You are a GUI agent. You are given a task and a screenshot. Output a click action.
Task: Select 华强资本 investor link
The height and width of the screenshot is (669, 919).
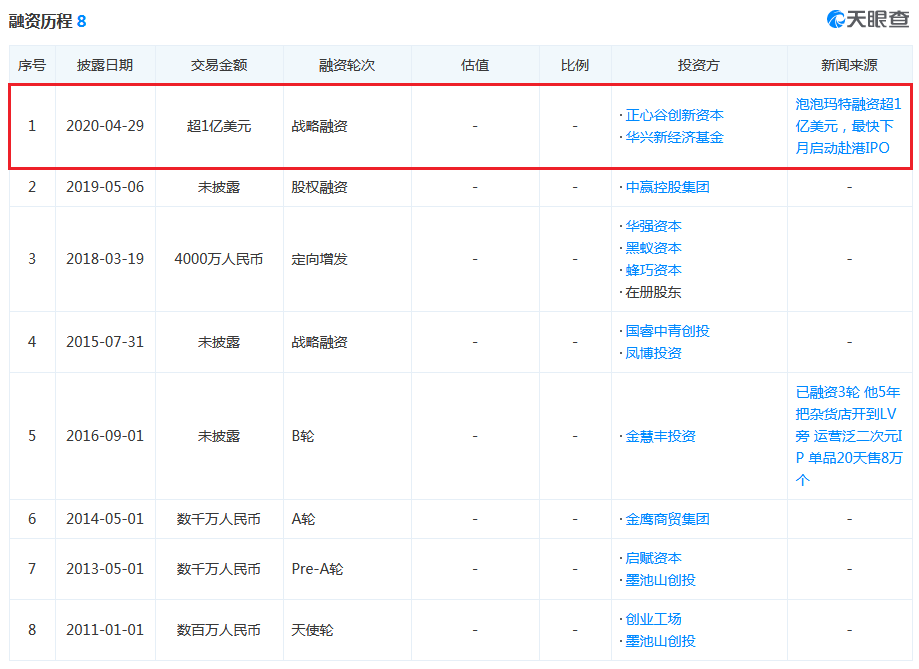[x=653, y=226]
